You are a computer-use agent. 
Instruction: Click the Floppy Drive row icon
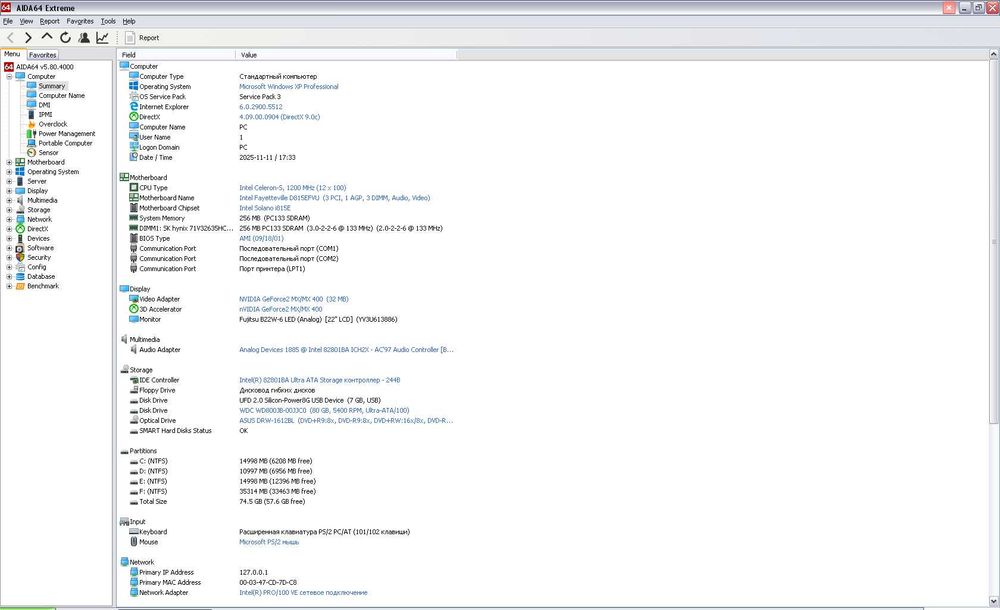[x=134, y=390]
